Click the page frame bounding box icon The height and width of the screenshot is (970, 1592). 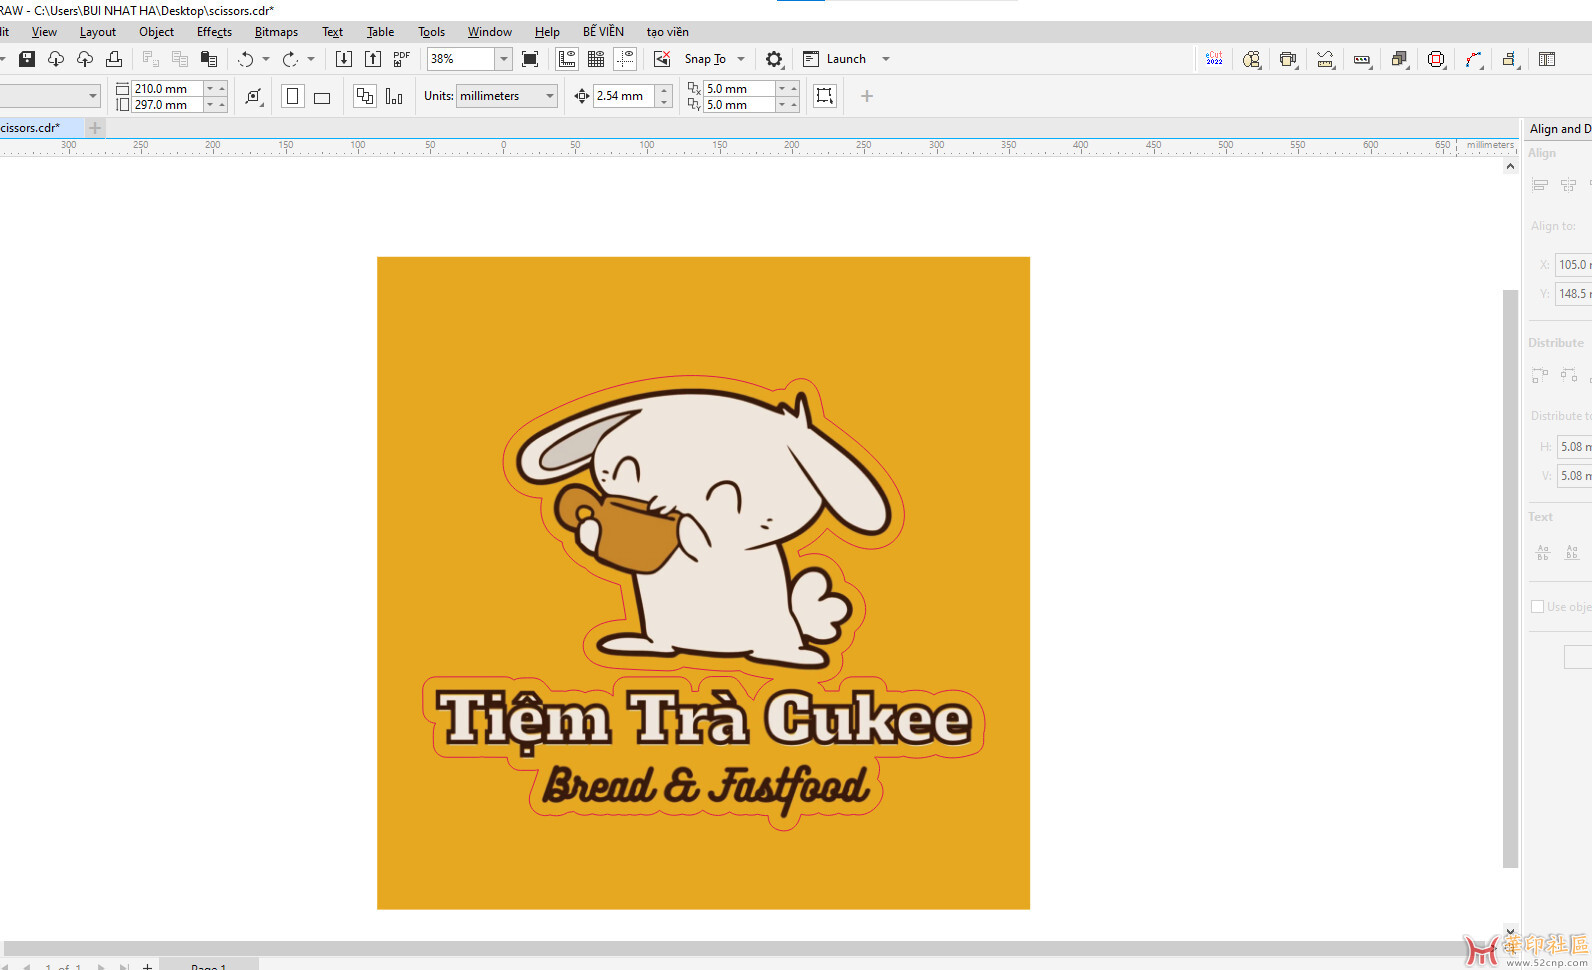click(x=825, y=96)
